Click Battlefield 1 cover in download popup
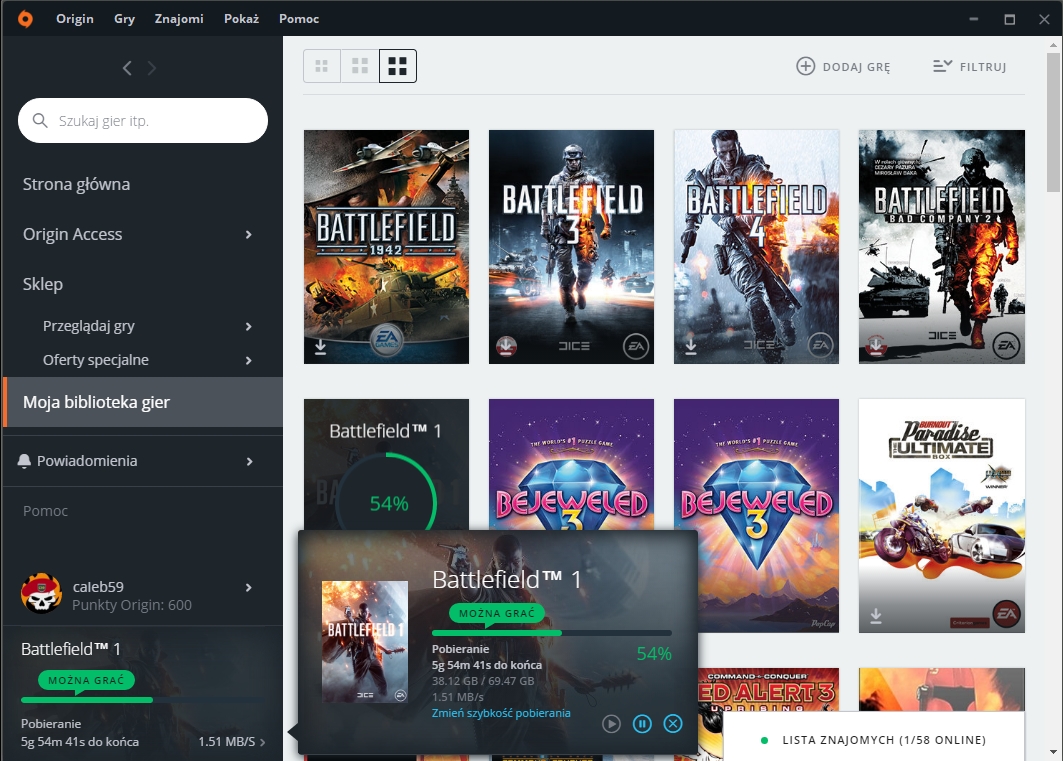Viewport: 1063px width, 761px height. point(365,641)
